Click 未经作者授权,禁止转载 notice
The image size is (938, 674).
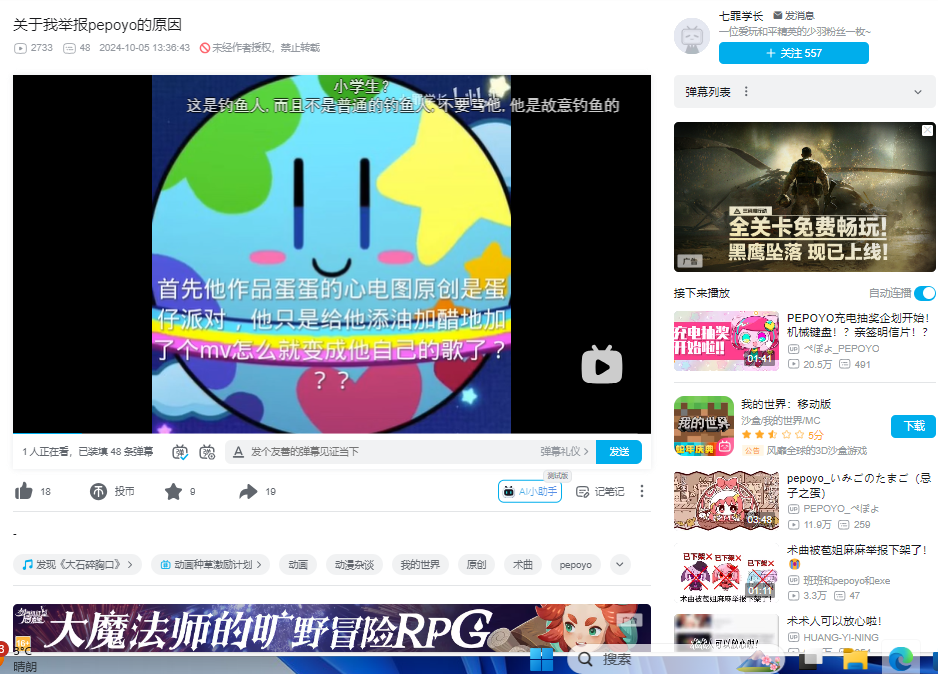[260, 48]
